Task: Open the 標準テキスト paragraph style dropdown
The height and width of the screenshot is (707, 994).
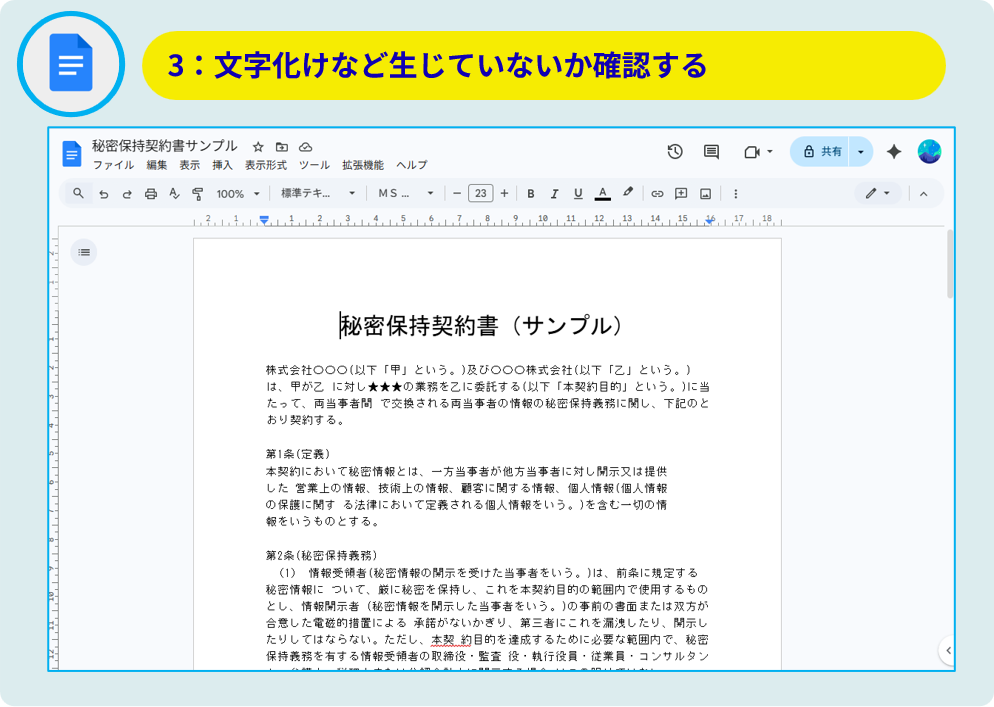Action: (318, 194)
